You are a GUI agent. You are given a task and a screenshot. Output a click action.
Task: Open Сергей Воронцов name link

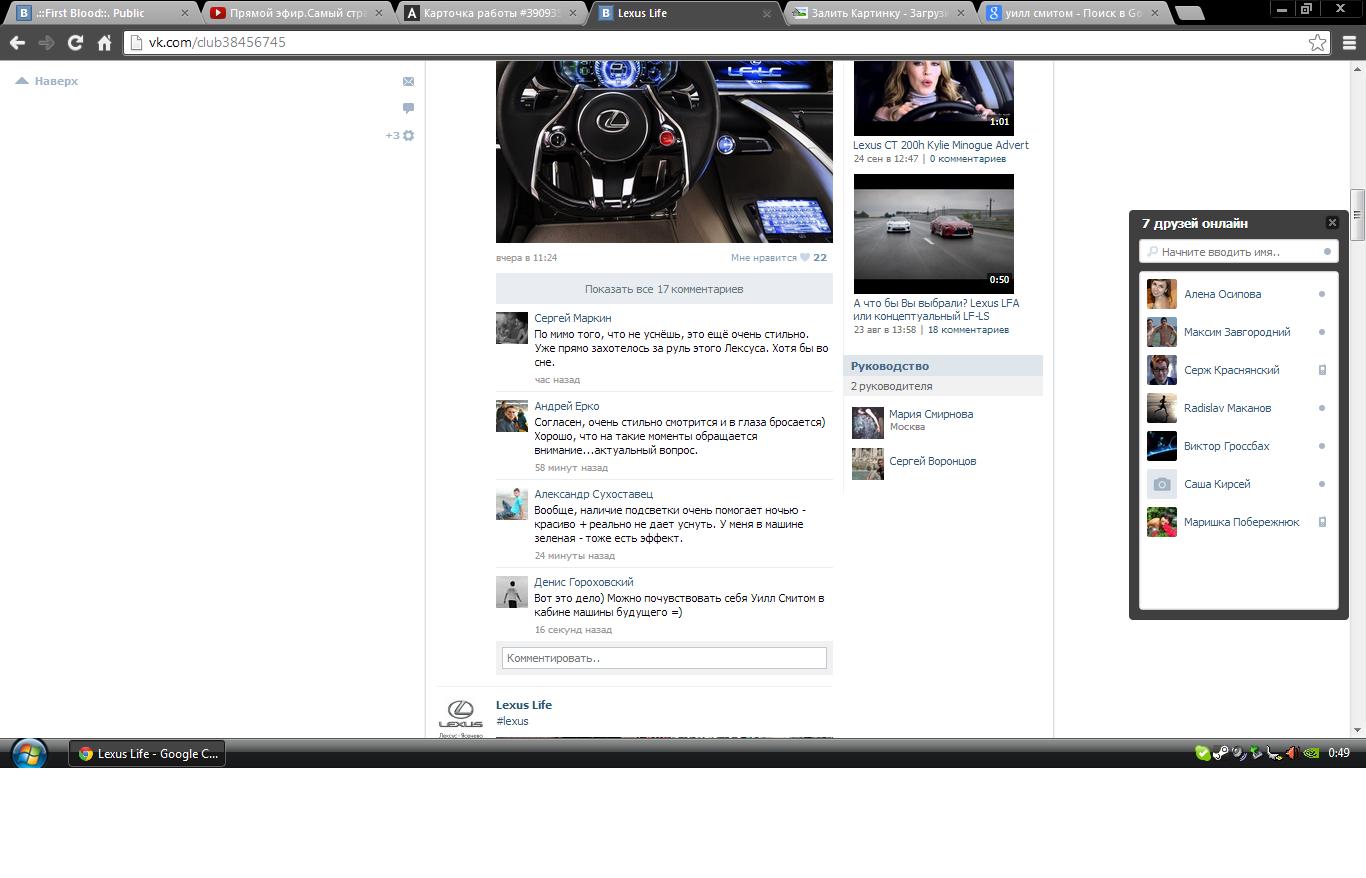(933, 461)
